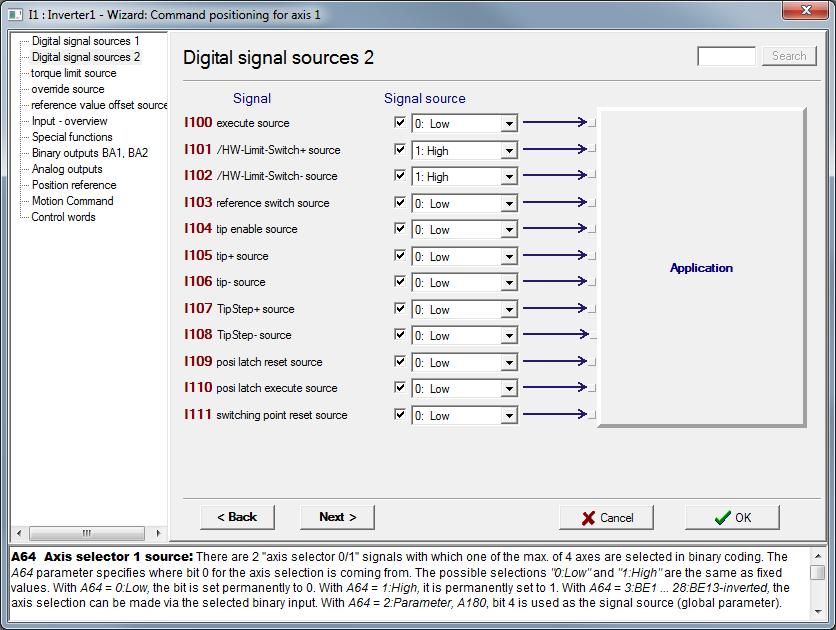Image resolution: width=836 pixels, height=630 pixels.
Task: Click the Search button
Action: [x=789, y=56]
